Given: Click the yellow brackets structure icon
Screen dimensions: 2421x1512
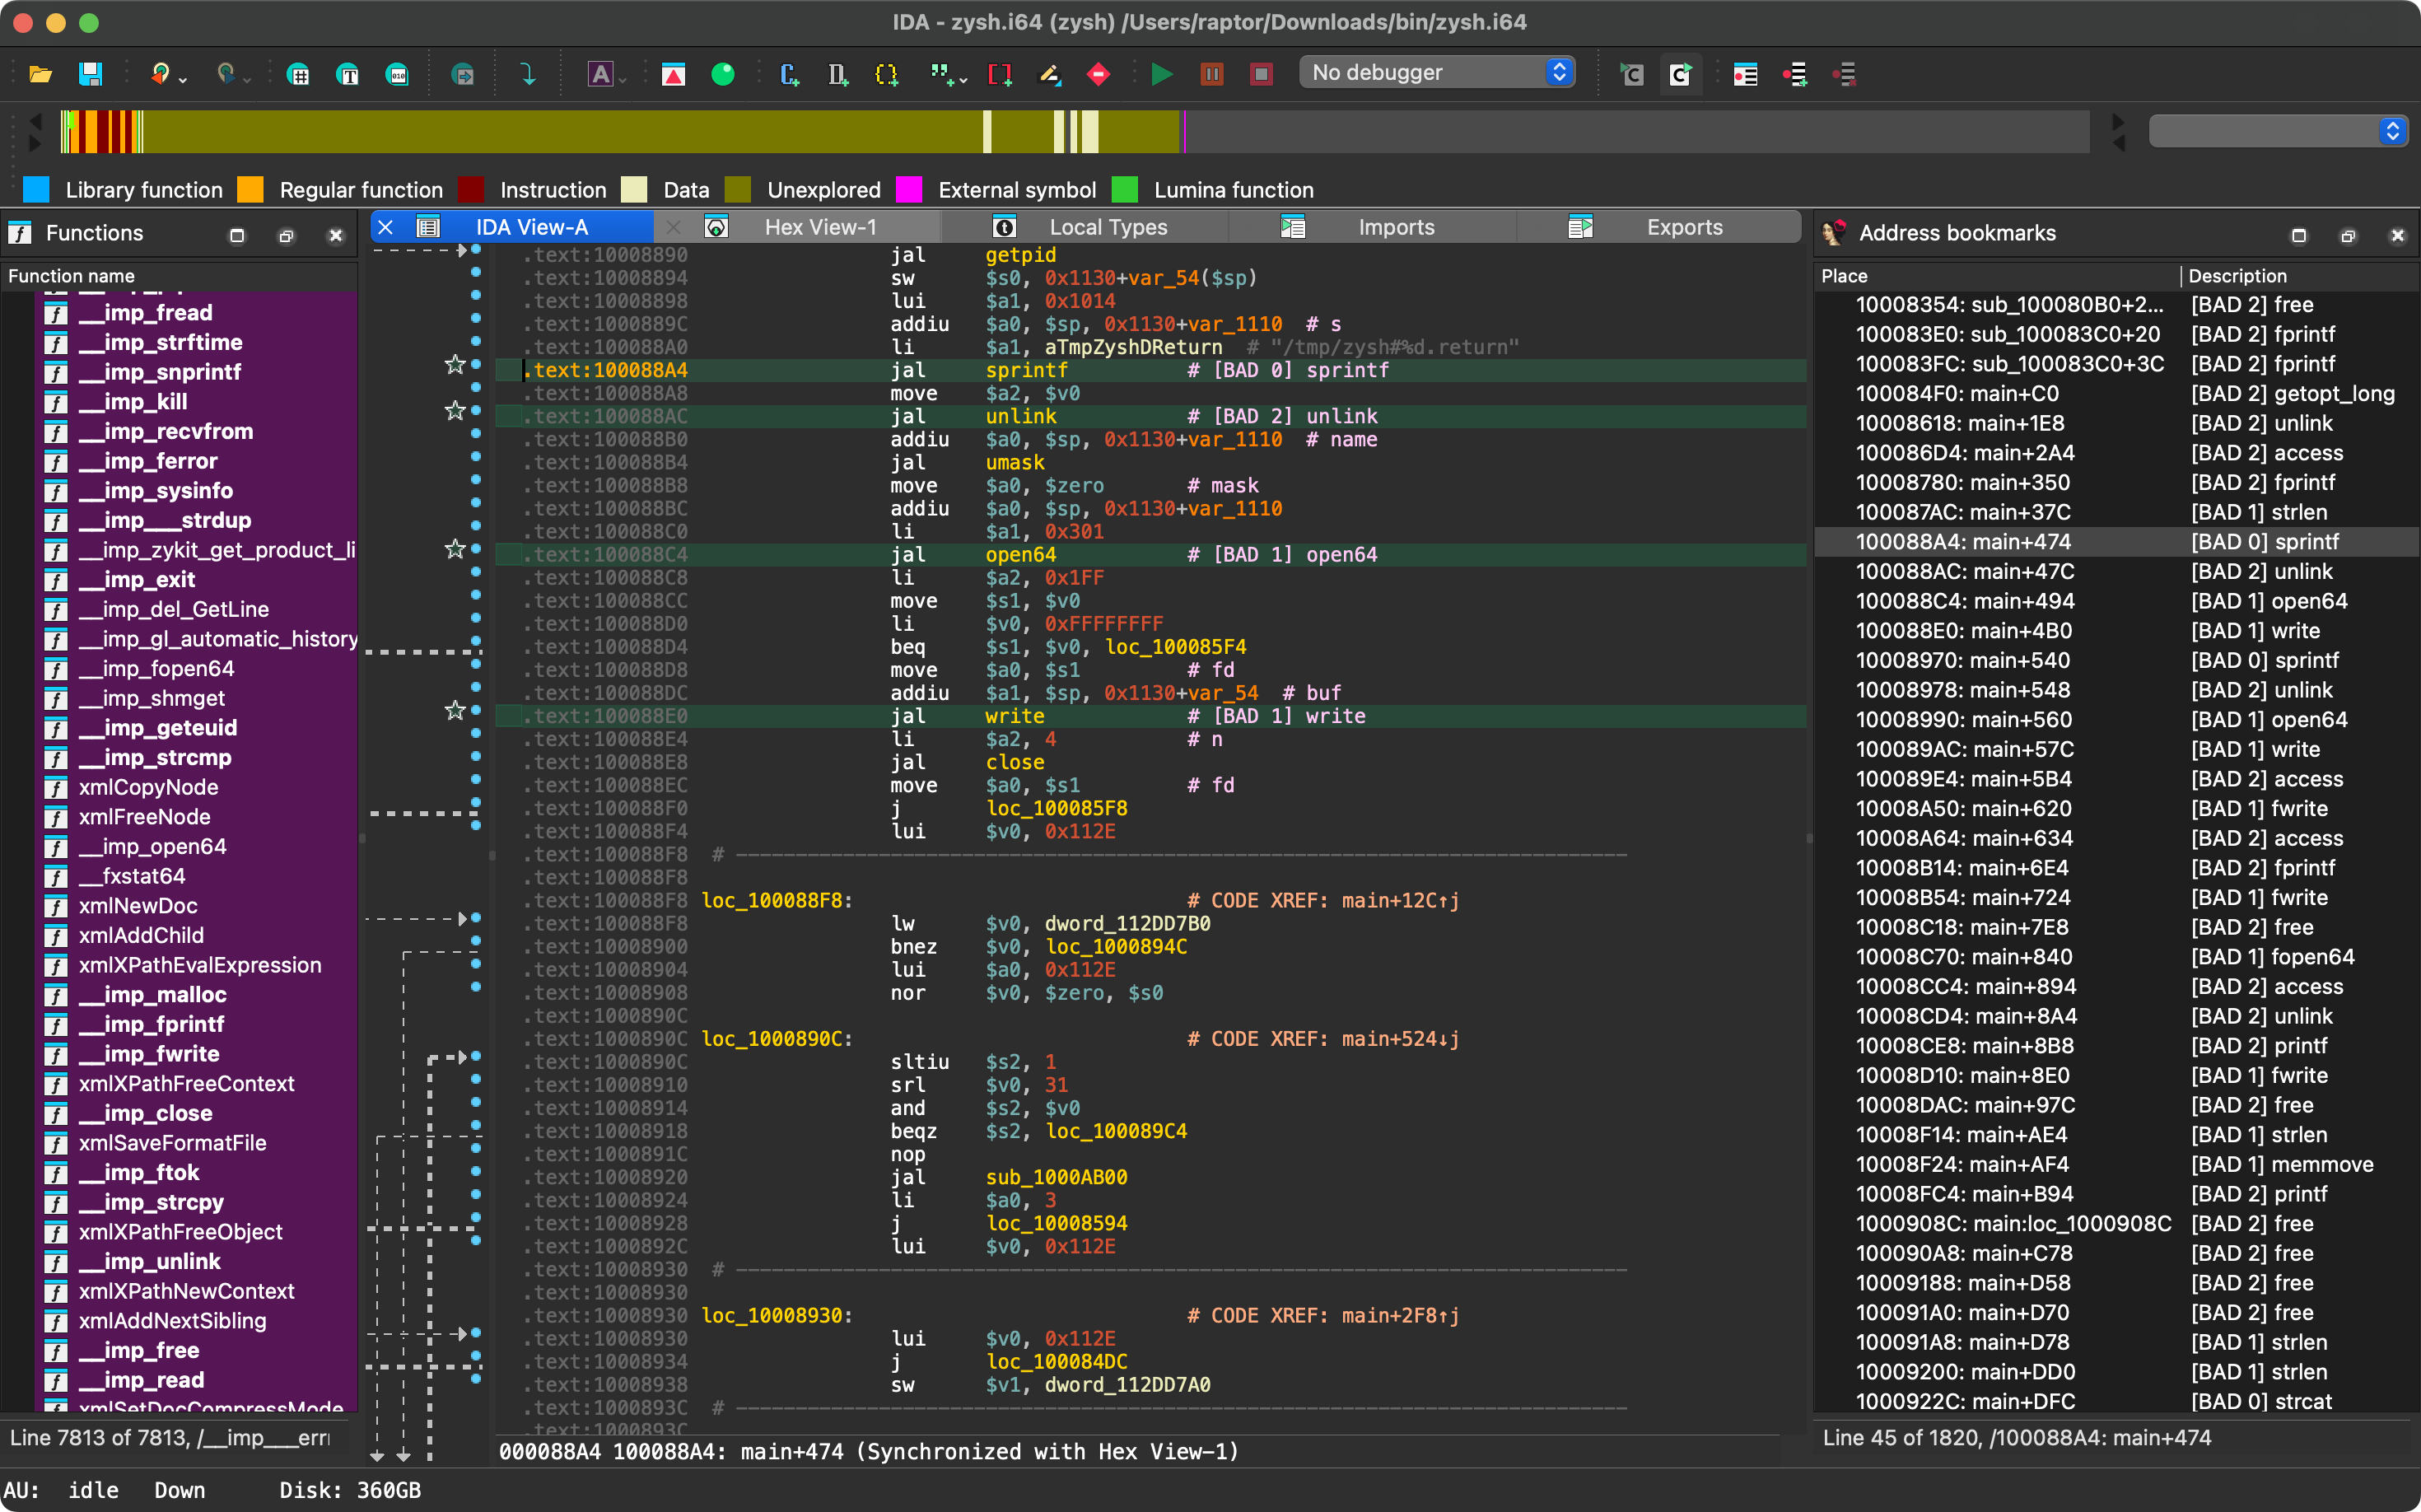Looking at the screenshot, I should (886, 74).
